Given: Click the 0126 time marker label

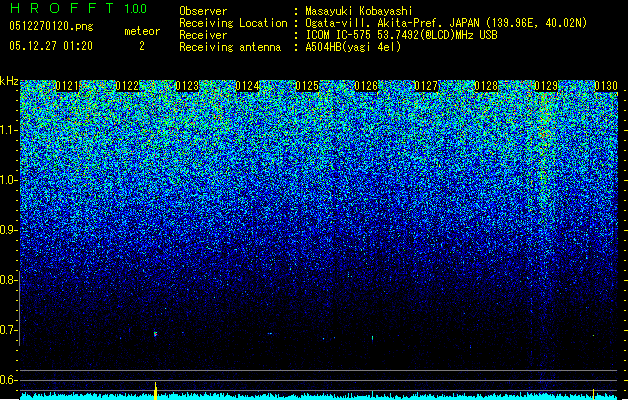Looking at the screenshot, I should tap(366, 86).
